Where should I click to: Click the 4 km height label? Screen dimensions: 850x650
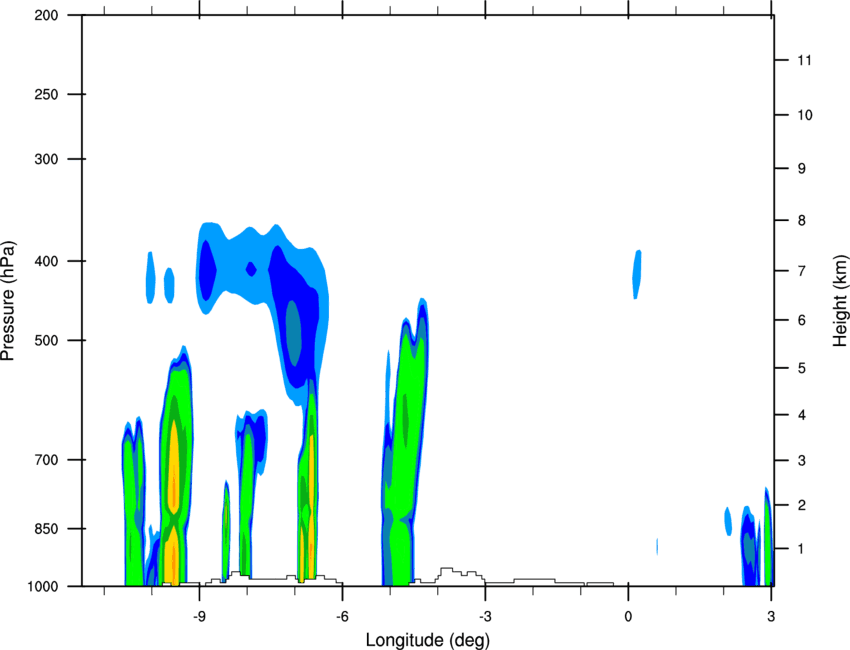802,415
